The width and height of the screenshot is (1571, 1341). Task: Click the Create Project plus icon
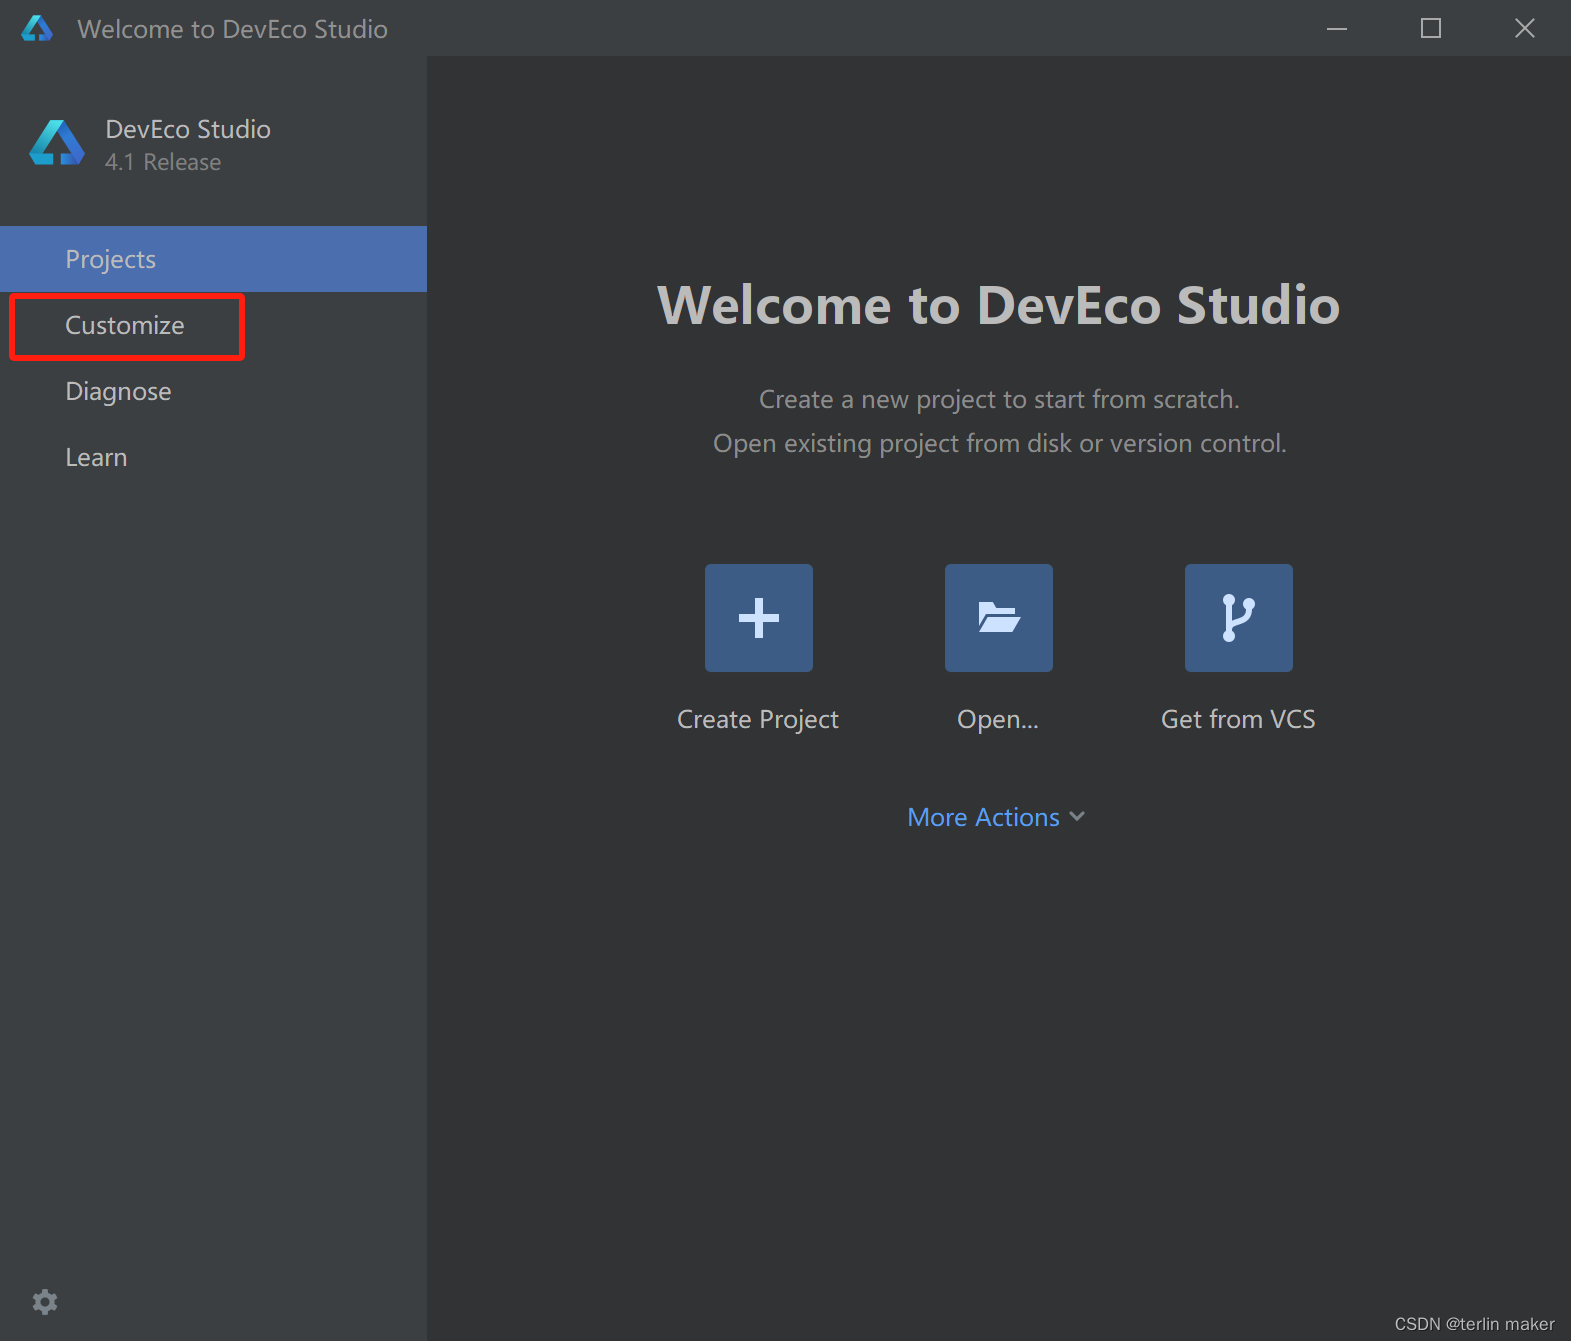[x=759, y=618]
